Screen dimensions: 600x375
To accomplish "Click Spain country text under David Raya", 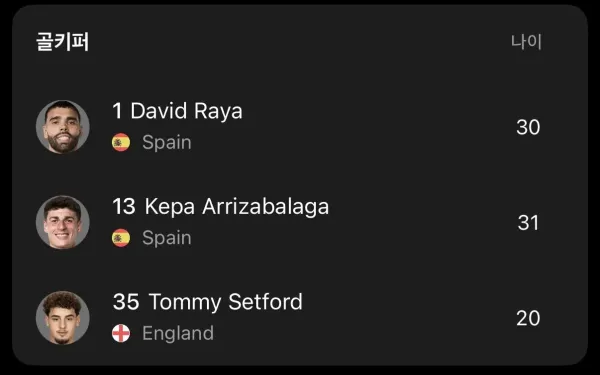I will click(167, 142).
